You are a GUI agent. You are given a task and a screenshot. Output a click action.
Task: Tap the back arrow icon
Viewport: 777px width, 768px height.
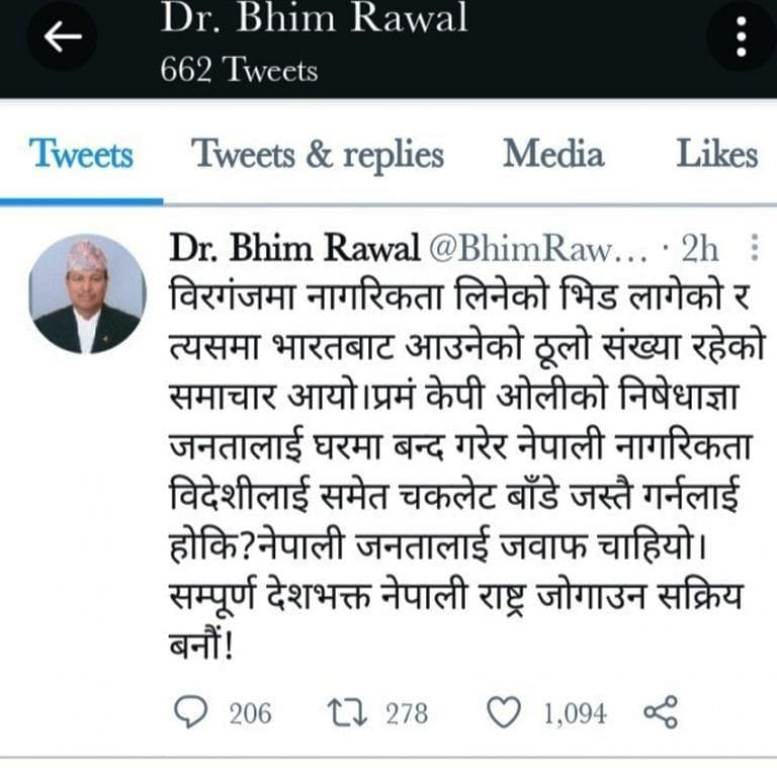[62, 36]
